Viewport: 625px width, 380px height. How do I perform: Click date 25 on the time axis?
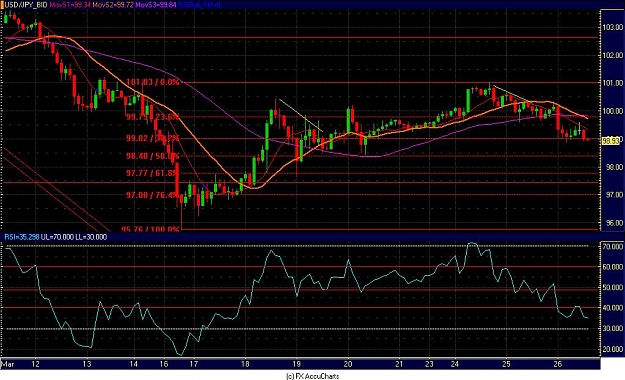506,364
